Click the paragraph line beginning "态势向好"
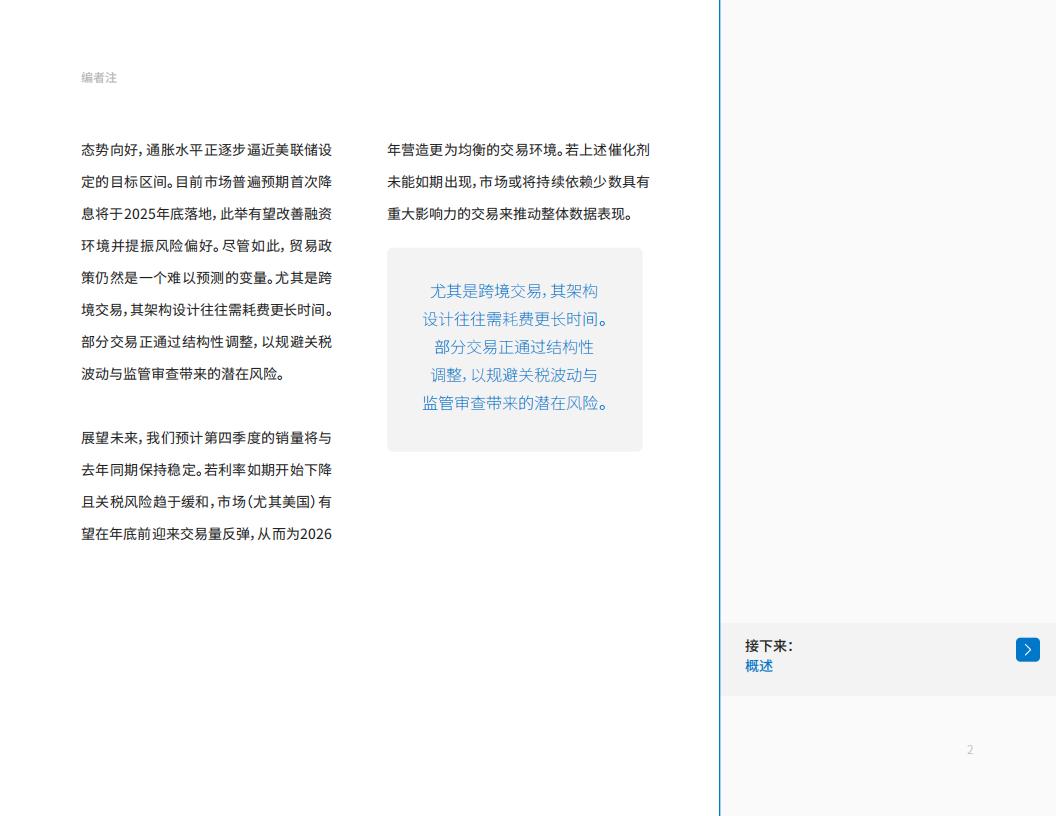Viewport: 1056px width, 816px height. pyautogui.click(x=206, y=150)
